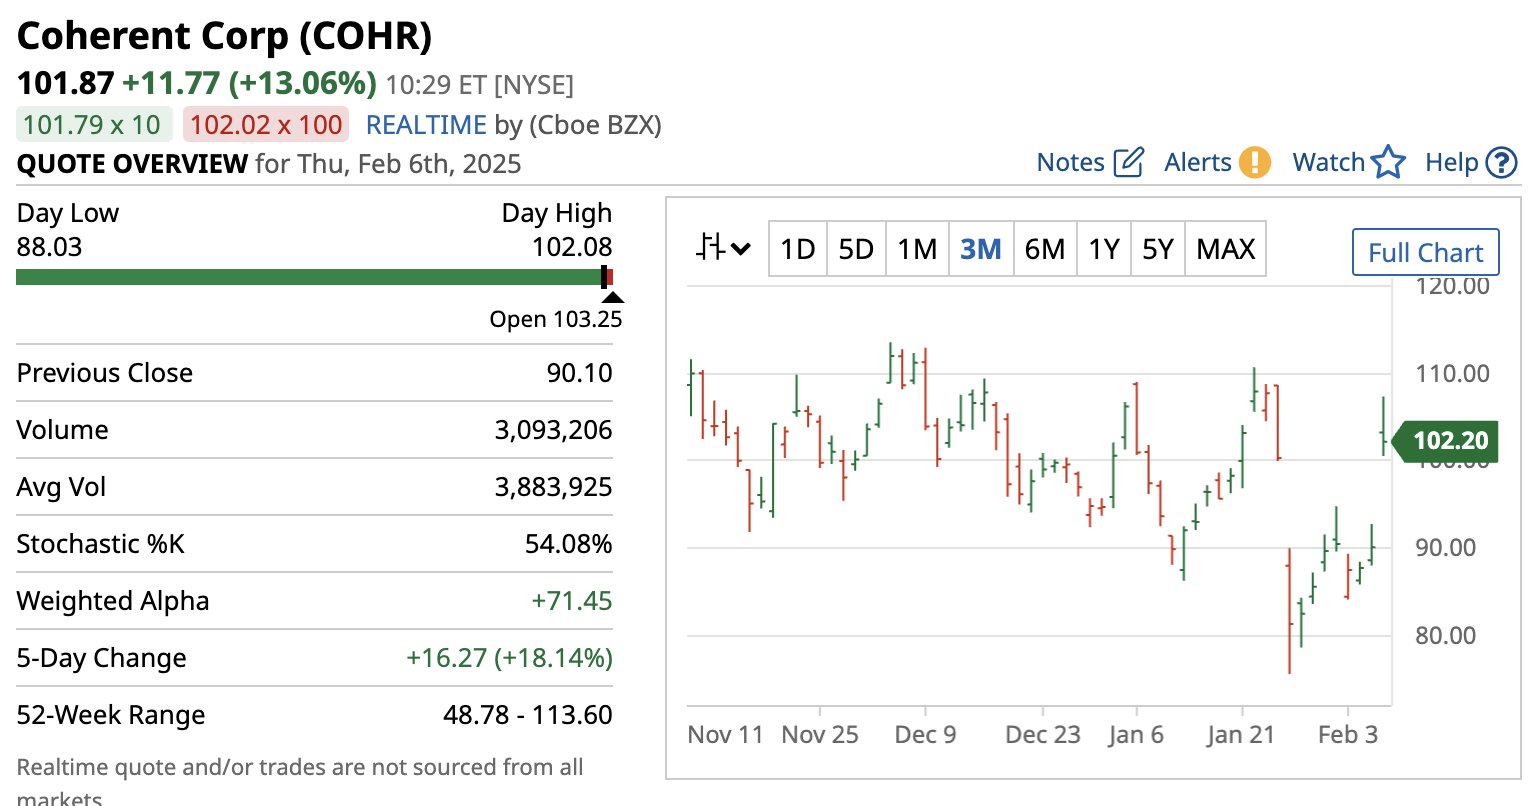Click the Notes link

pos(1070,162)
